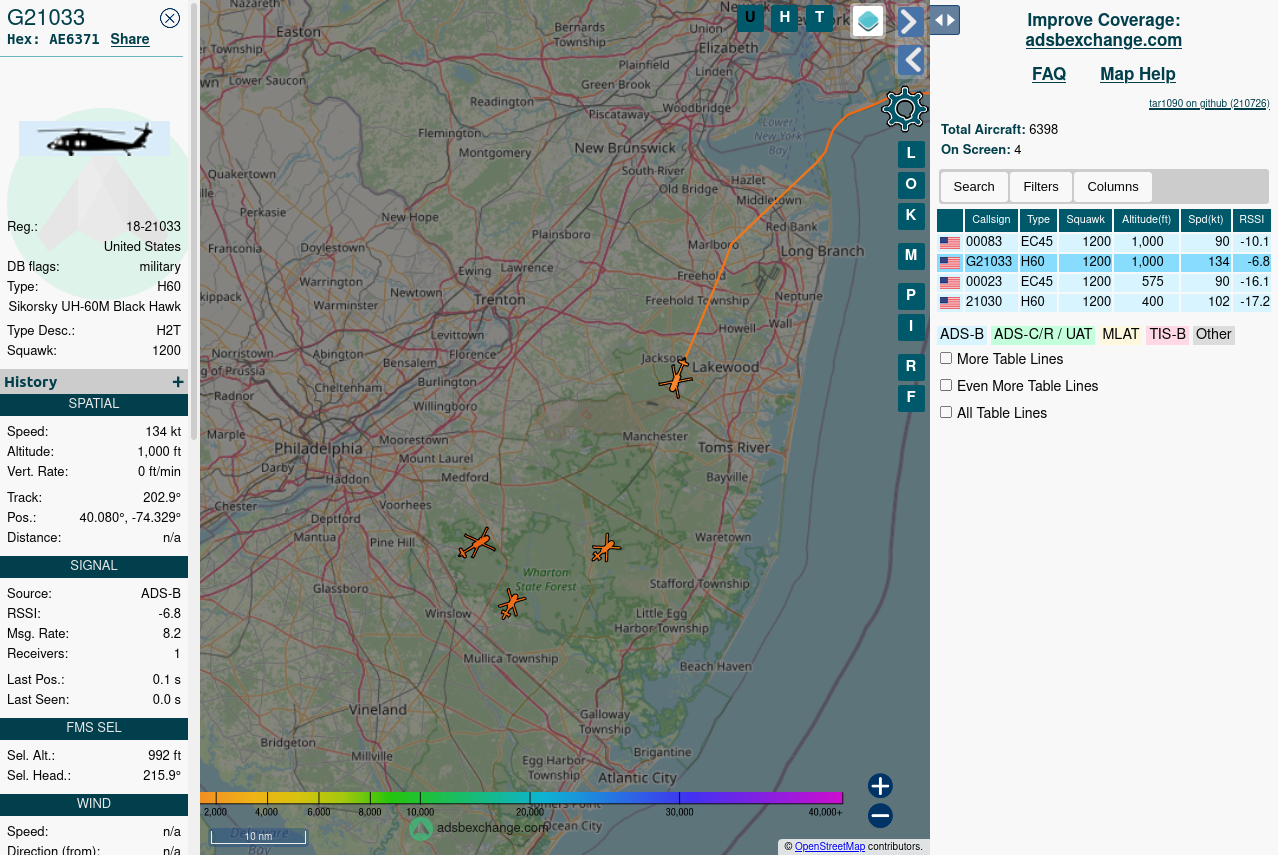Screen dimensions: 1278x855
Task: Zoom in with the plus button
Action: click(880, 786)
